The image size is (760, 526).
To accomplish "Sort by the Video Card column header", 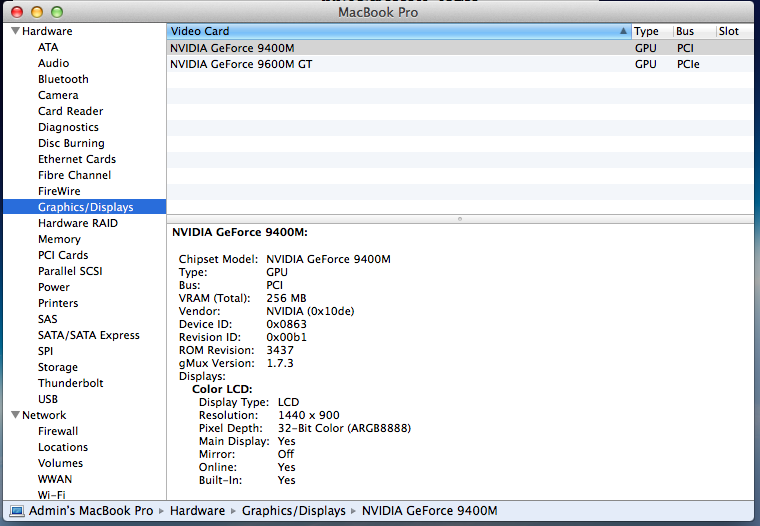I will point(398,31).
